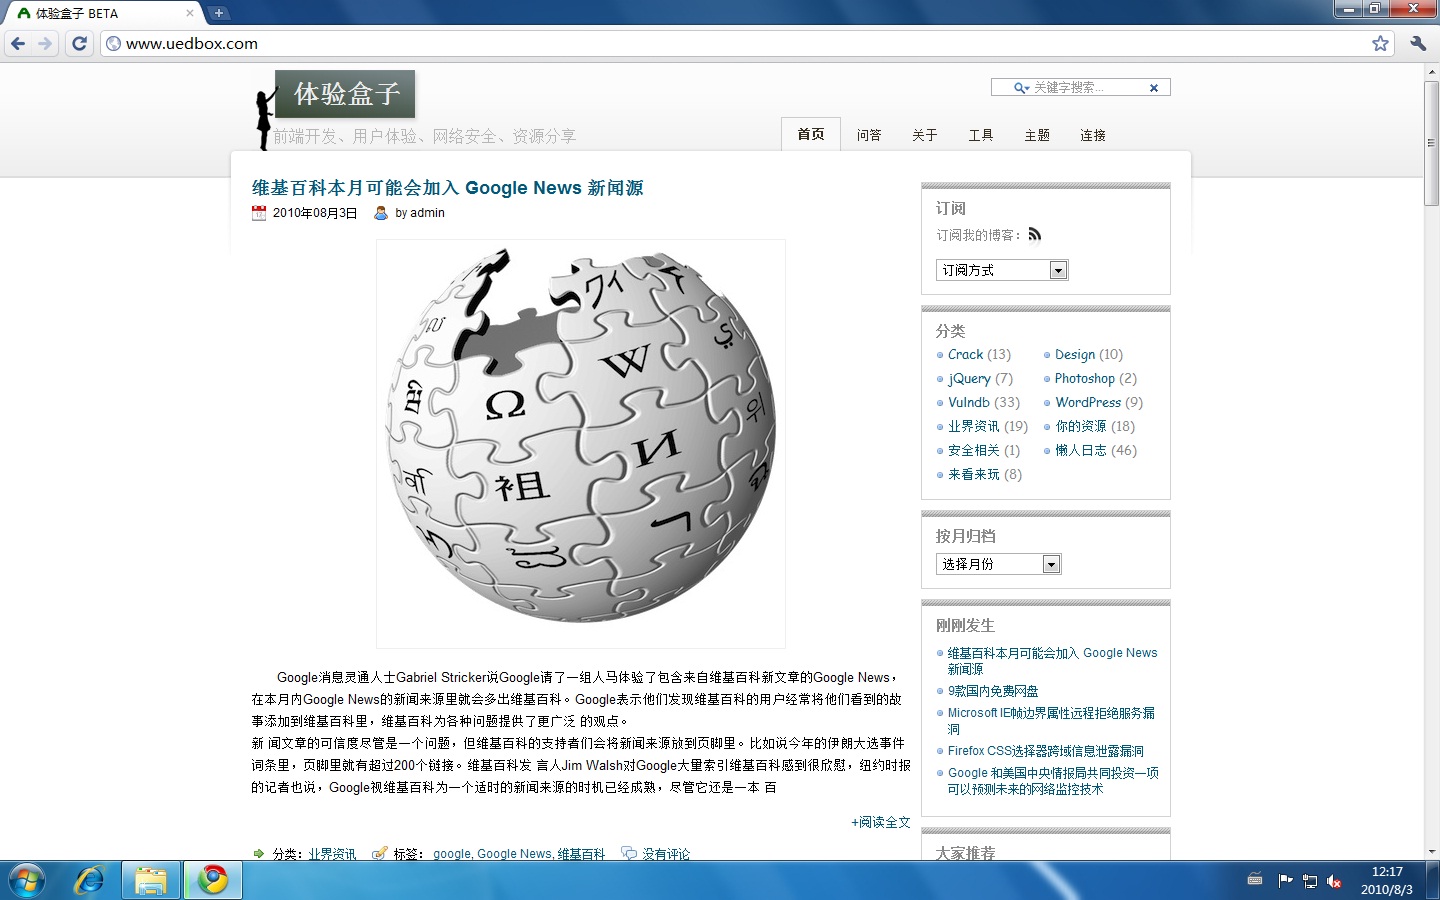The height and width of the screenshot is (900, 1440).
Task: Open the 来看来玩 category link
Action: [x=974, y=474]
